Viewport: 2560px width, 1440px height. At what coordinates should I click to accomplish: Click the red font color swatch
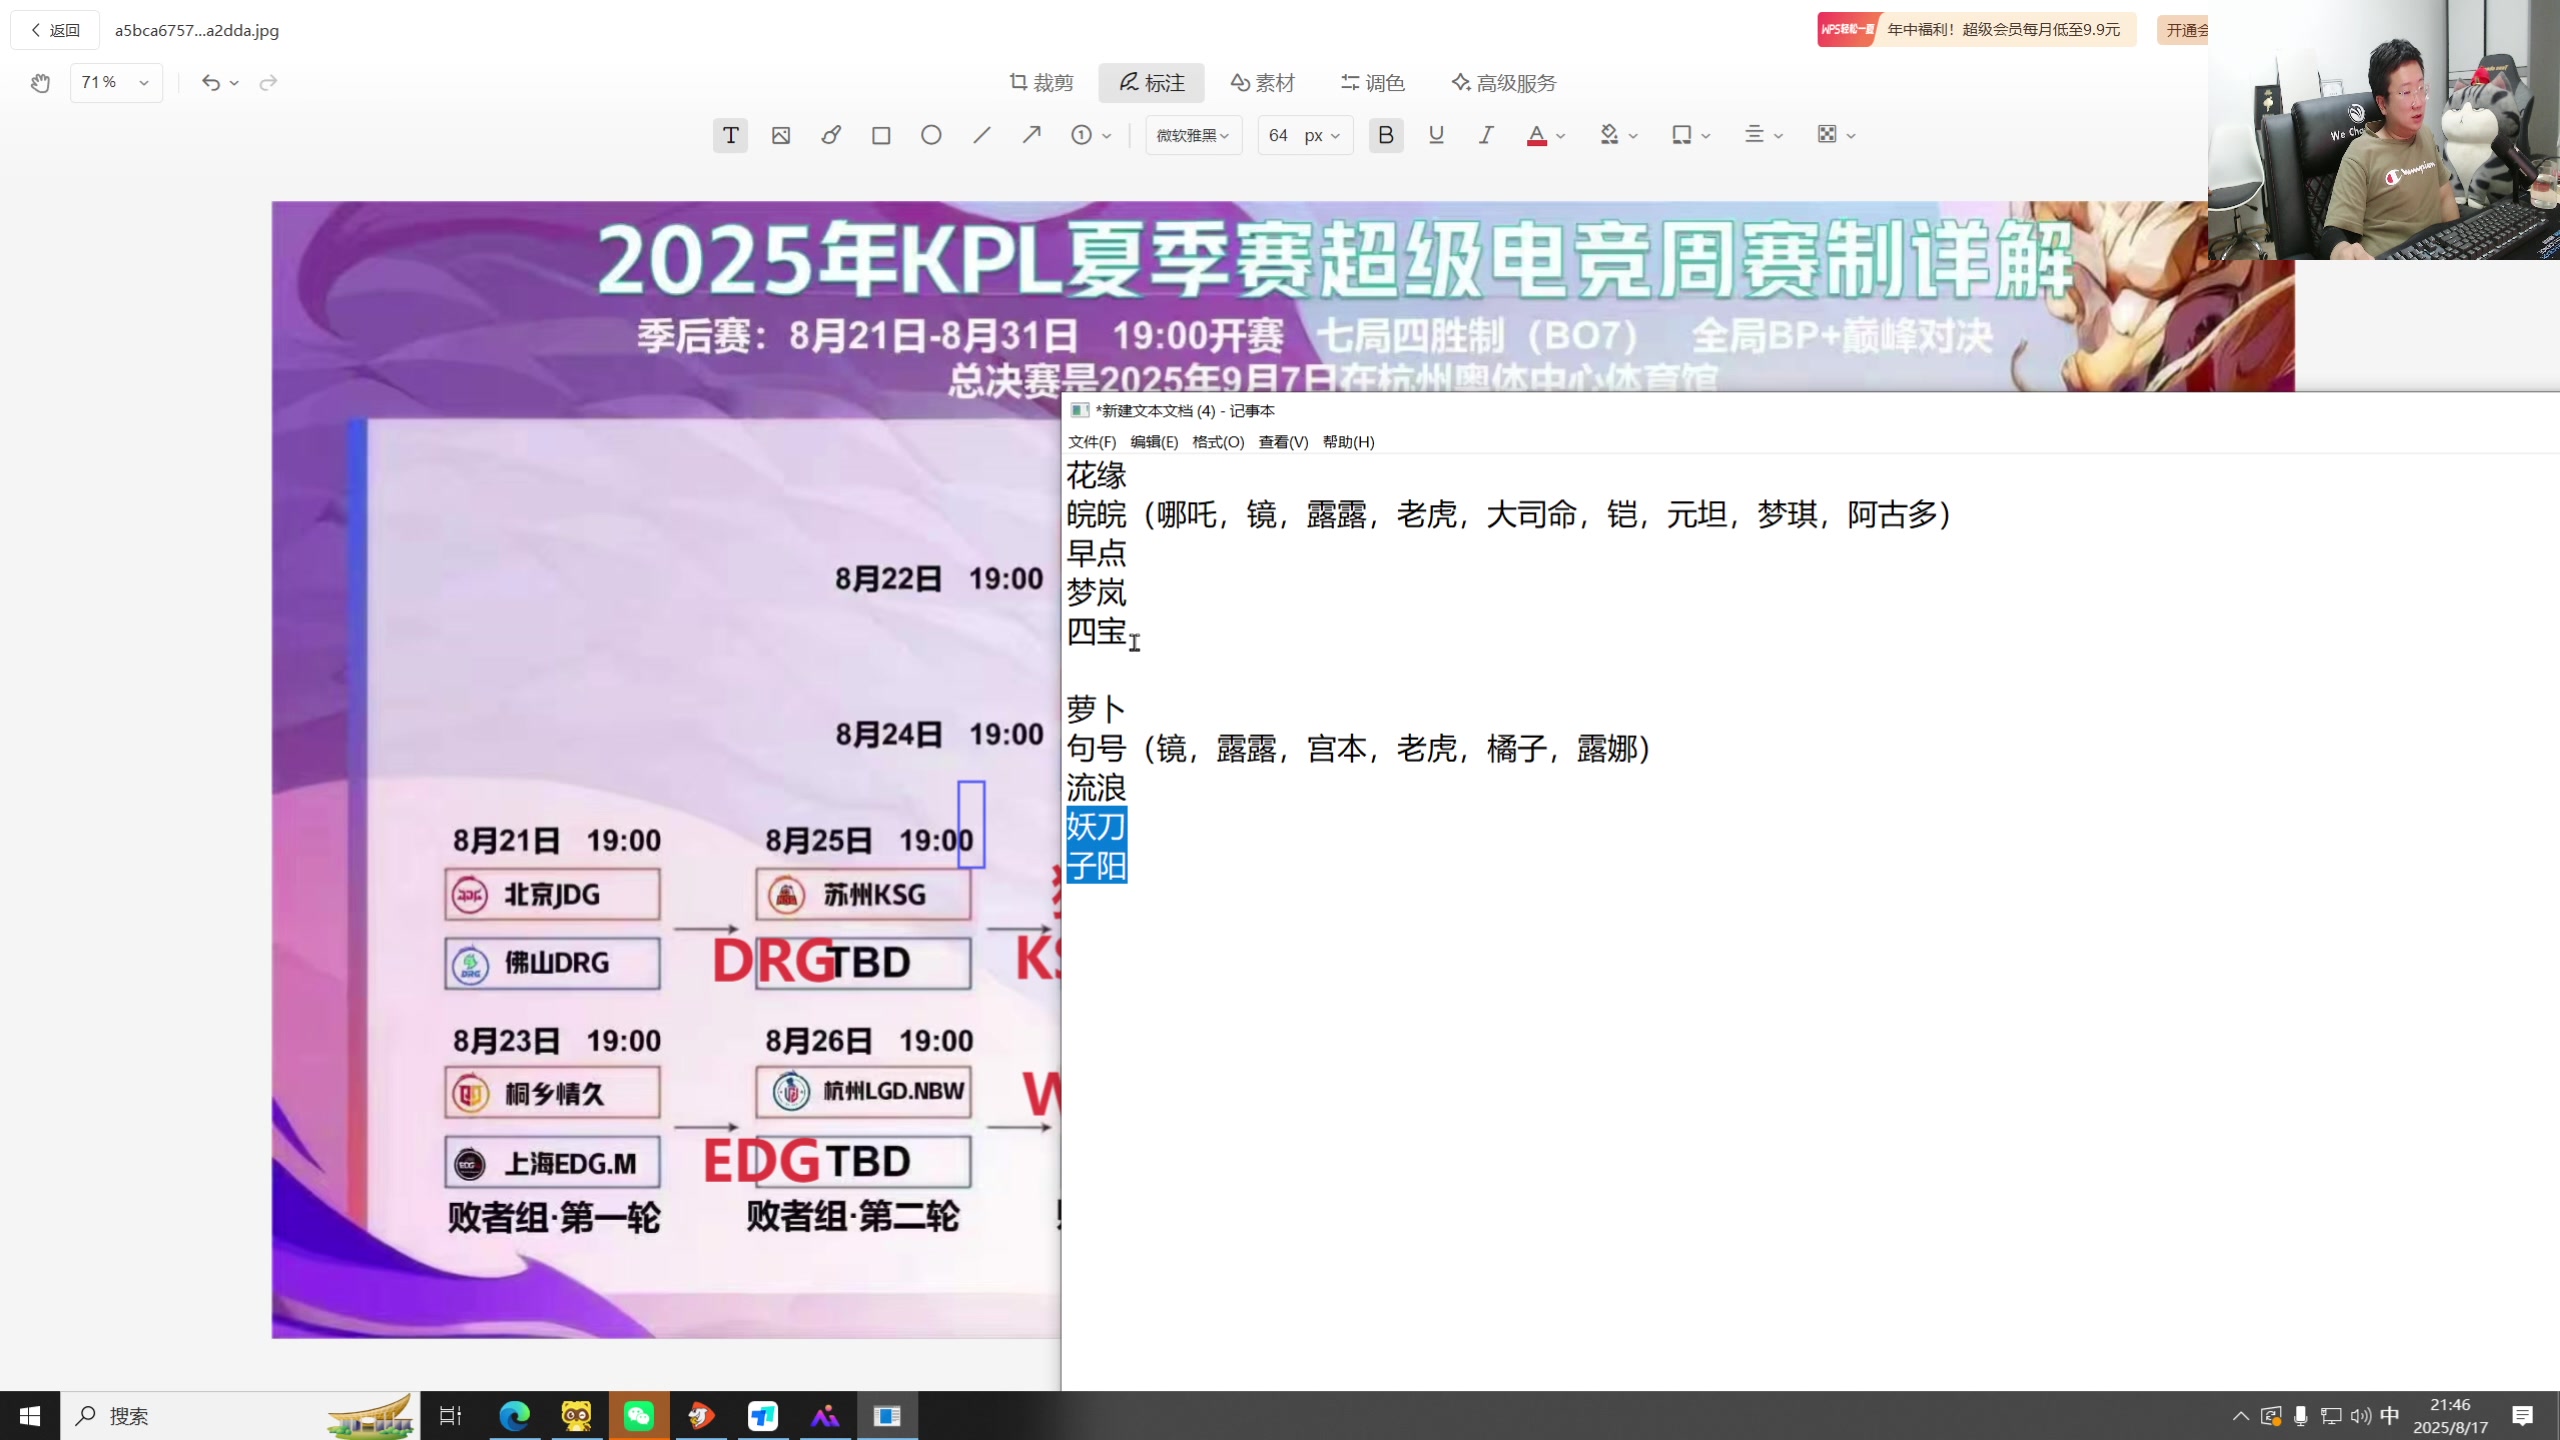click(1537, 135)
